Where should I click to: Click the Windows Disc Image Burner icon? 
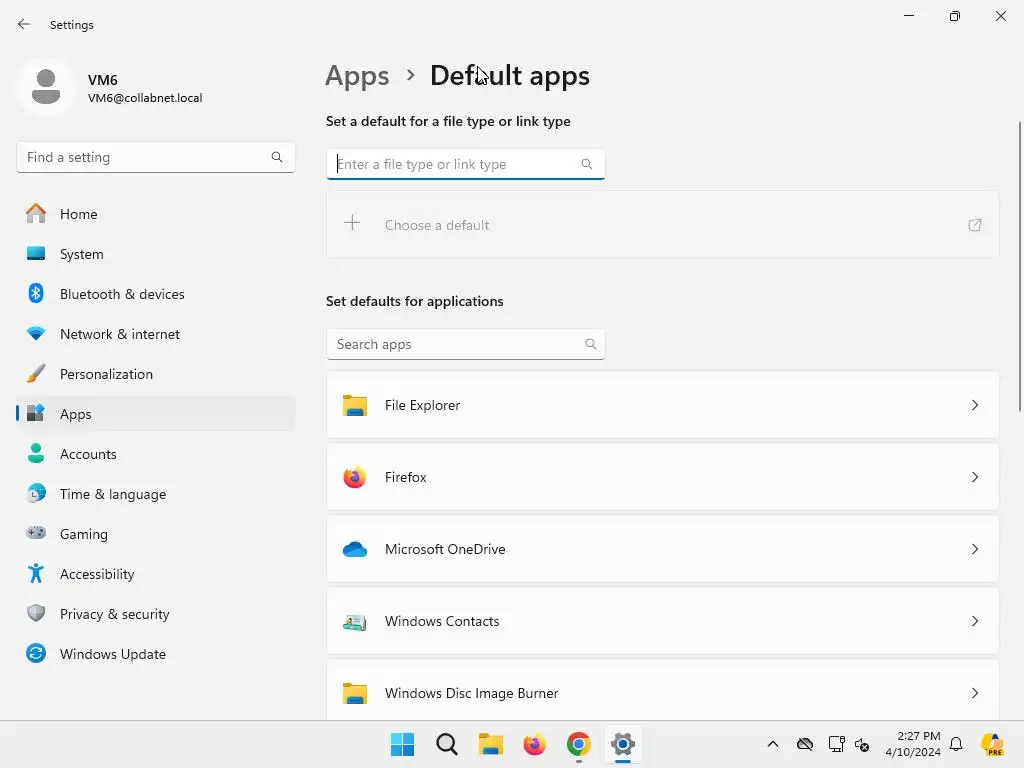(355, 694)
